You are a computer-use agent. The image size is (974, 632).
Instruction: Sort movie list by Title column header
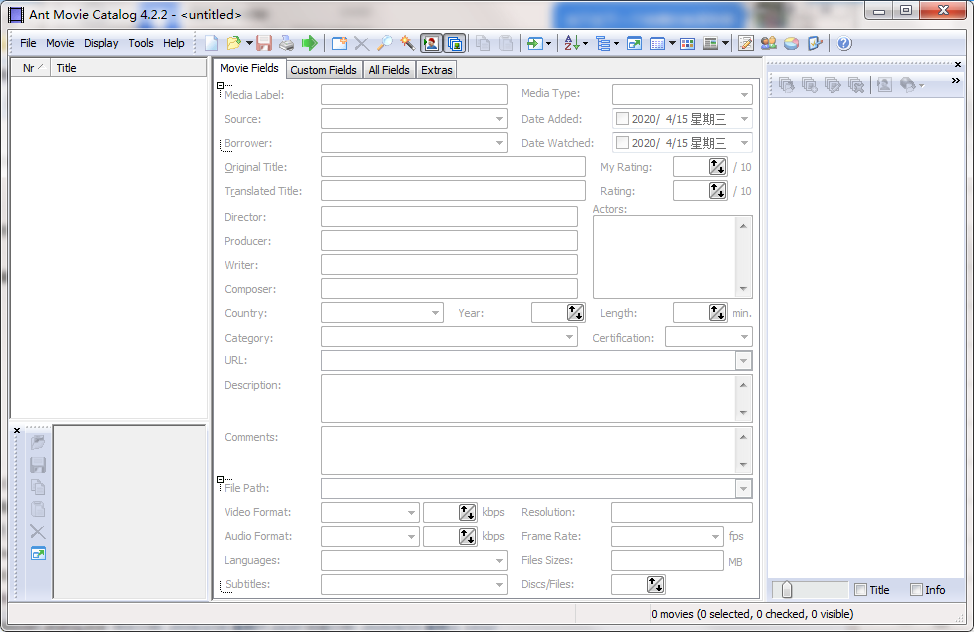(x=129, y=68)
